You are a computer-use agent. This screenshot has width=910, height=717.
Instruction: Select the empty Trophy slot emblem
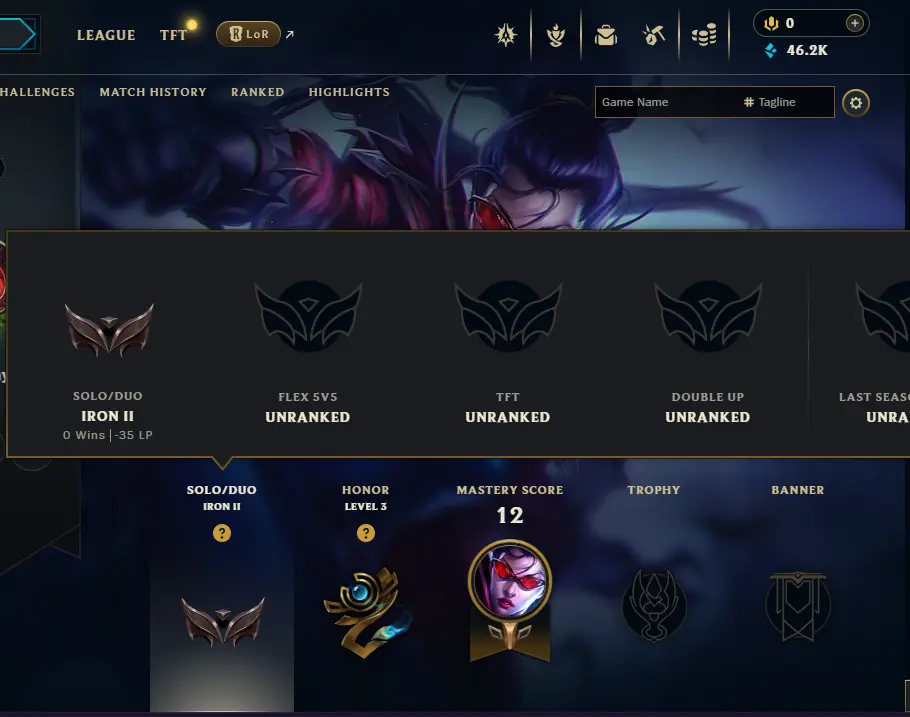tap(654, 605)
